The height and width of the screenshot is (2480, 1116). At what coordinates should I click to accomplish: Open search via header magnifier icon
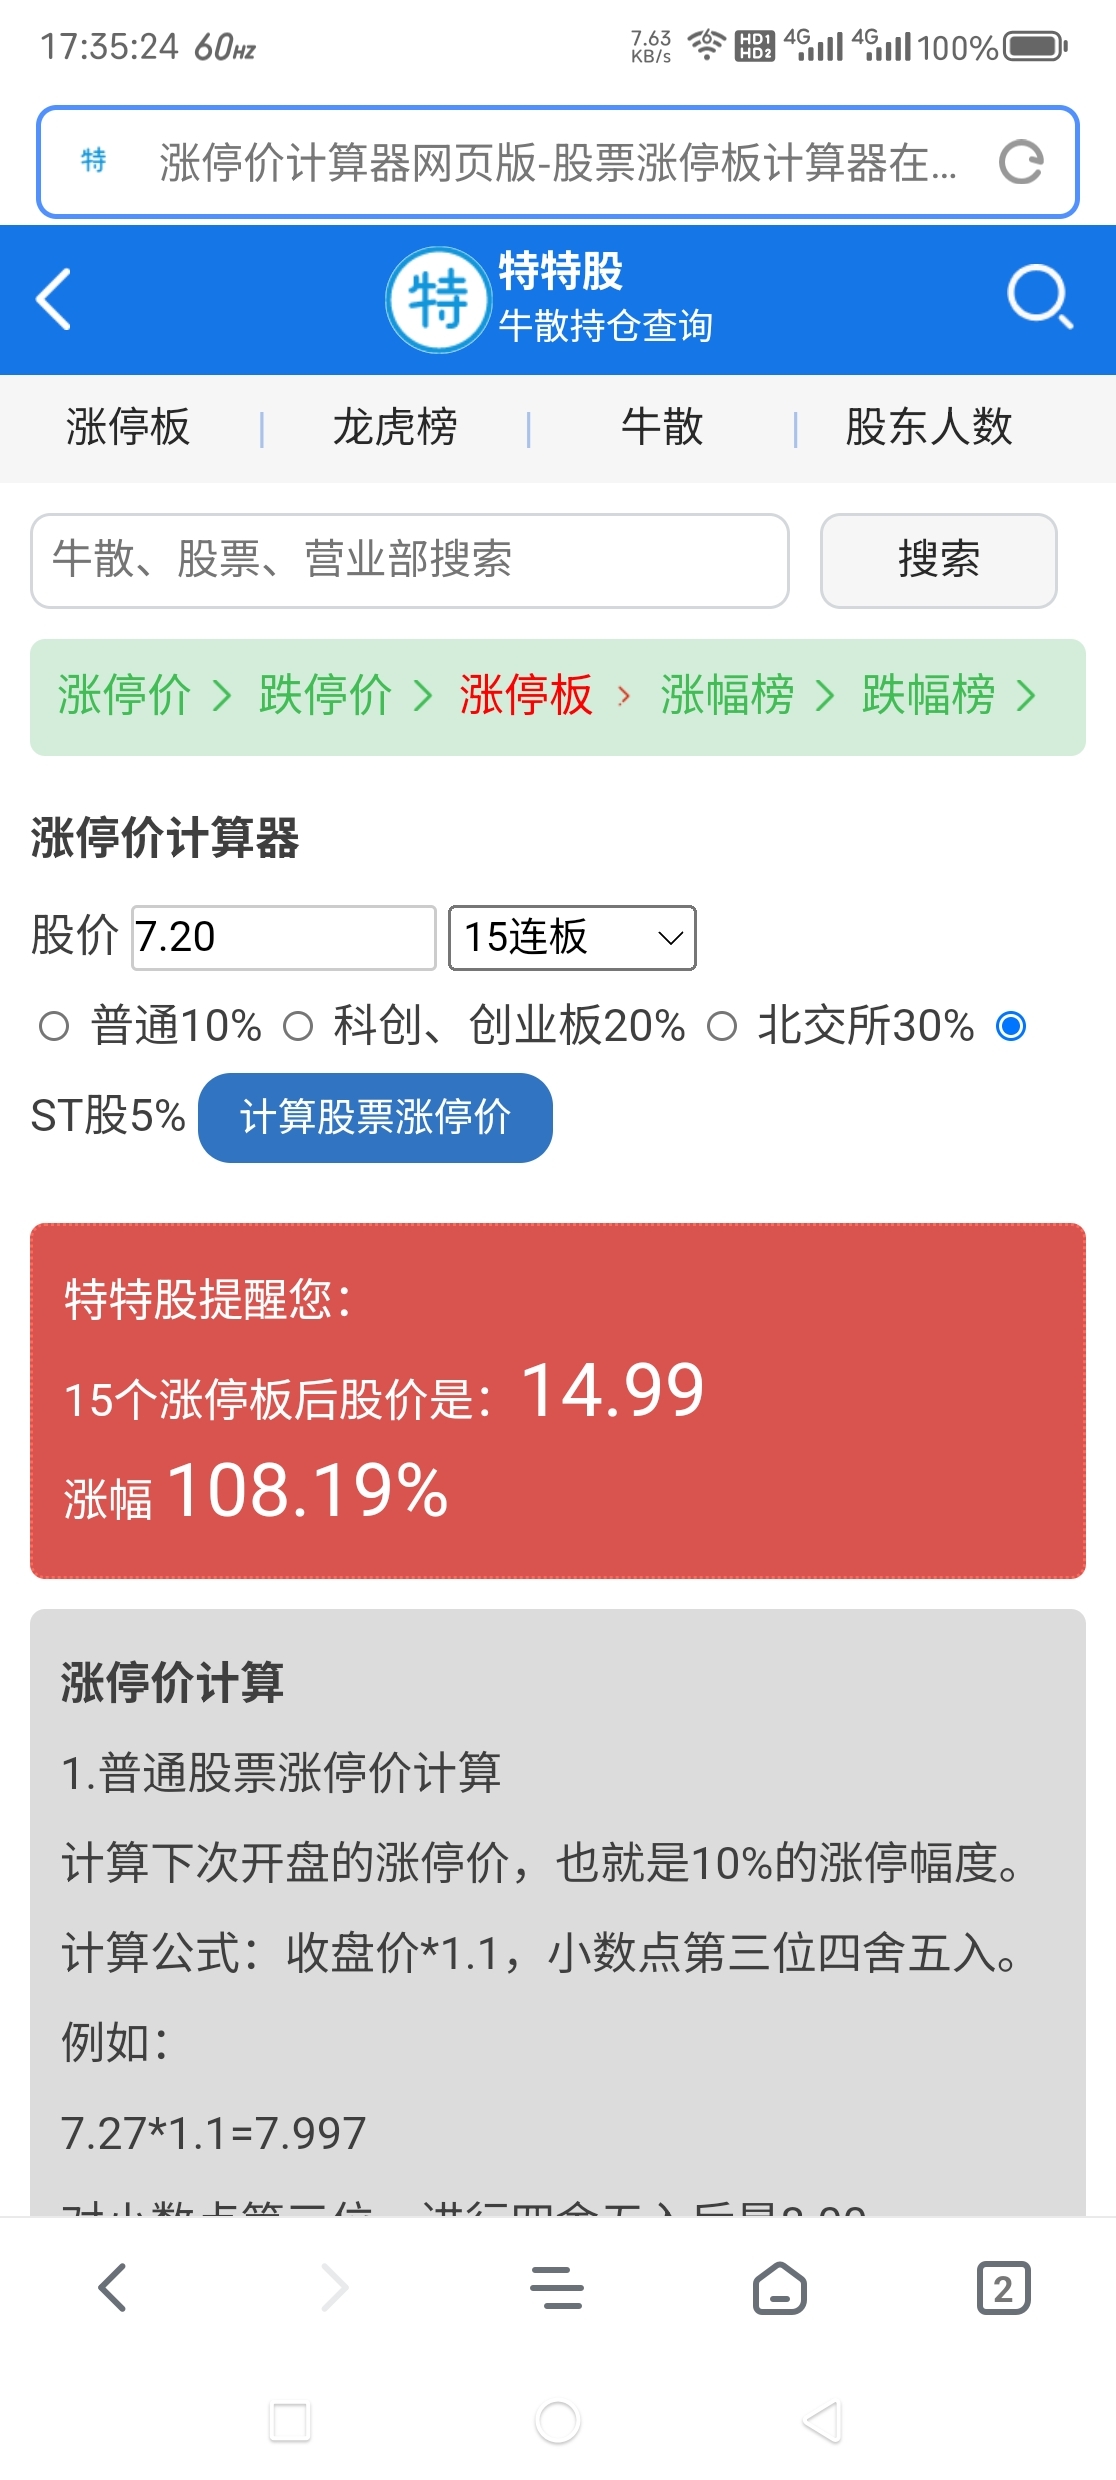[x=1039, y=297]
